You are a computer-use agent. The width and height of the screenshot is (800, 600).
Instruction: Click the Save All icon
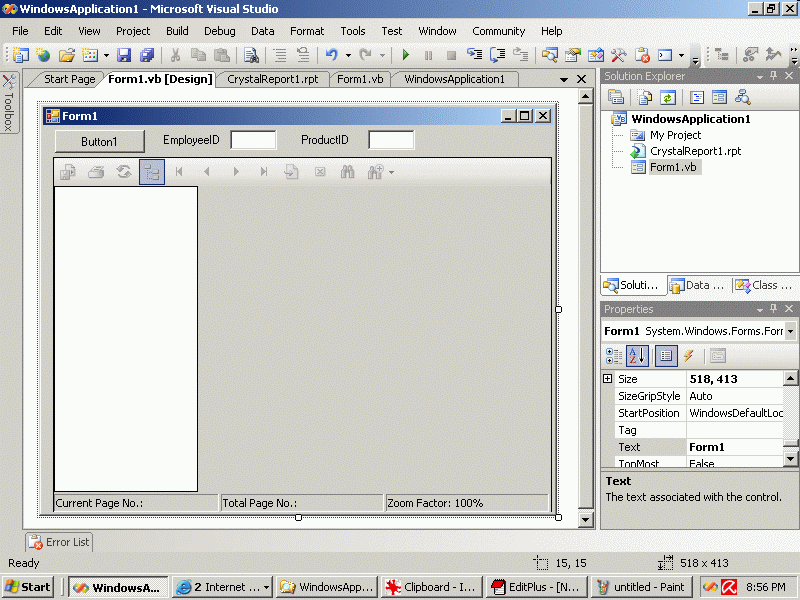[147, 55]
